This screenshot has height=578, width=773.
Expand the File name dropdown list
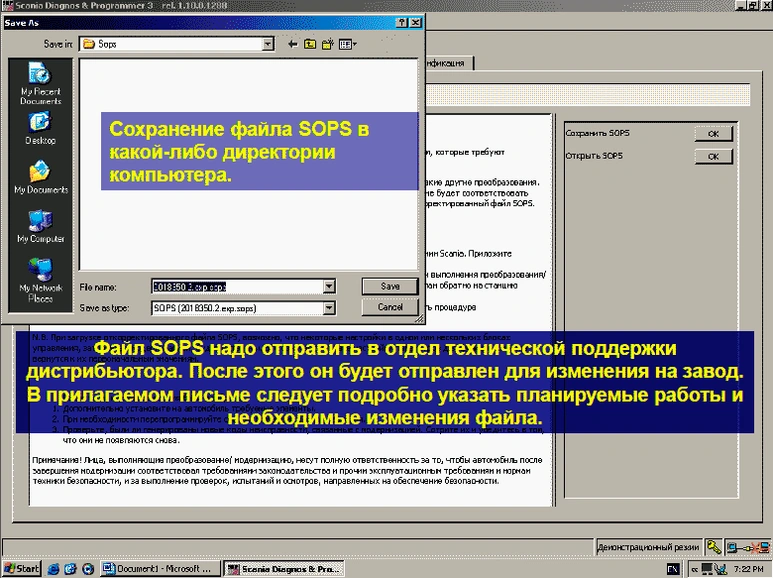(329, 286)
